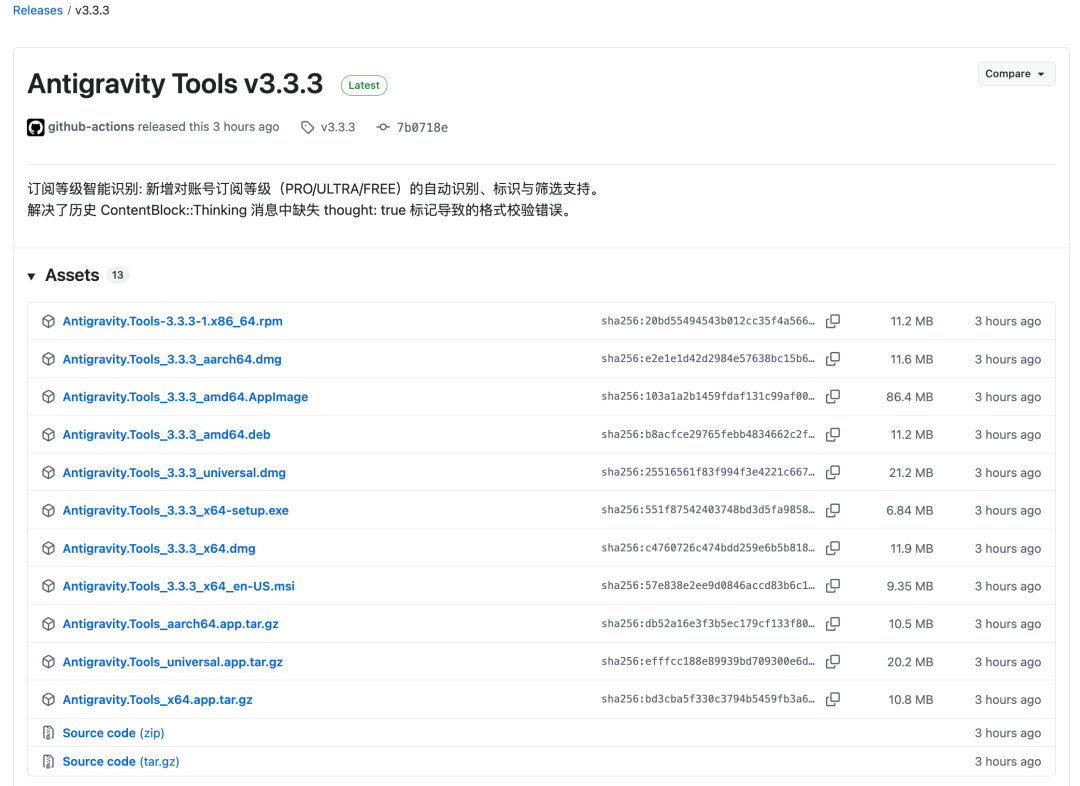
Task: Download the amd64.deb package
Action: [166, 435]
